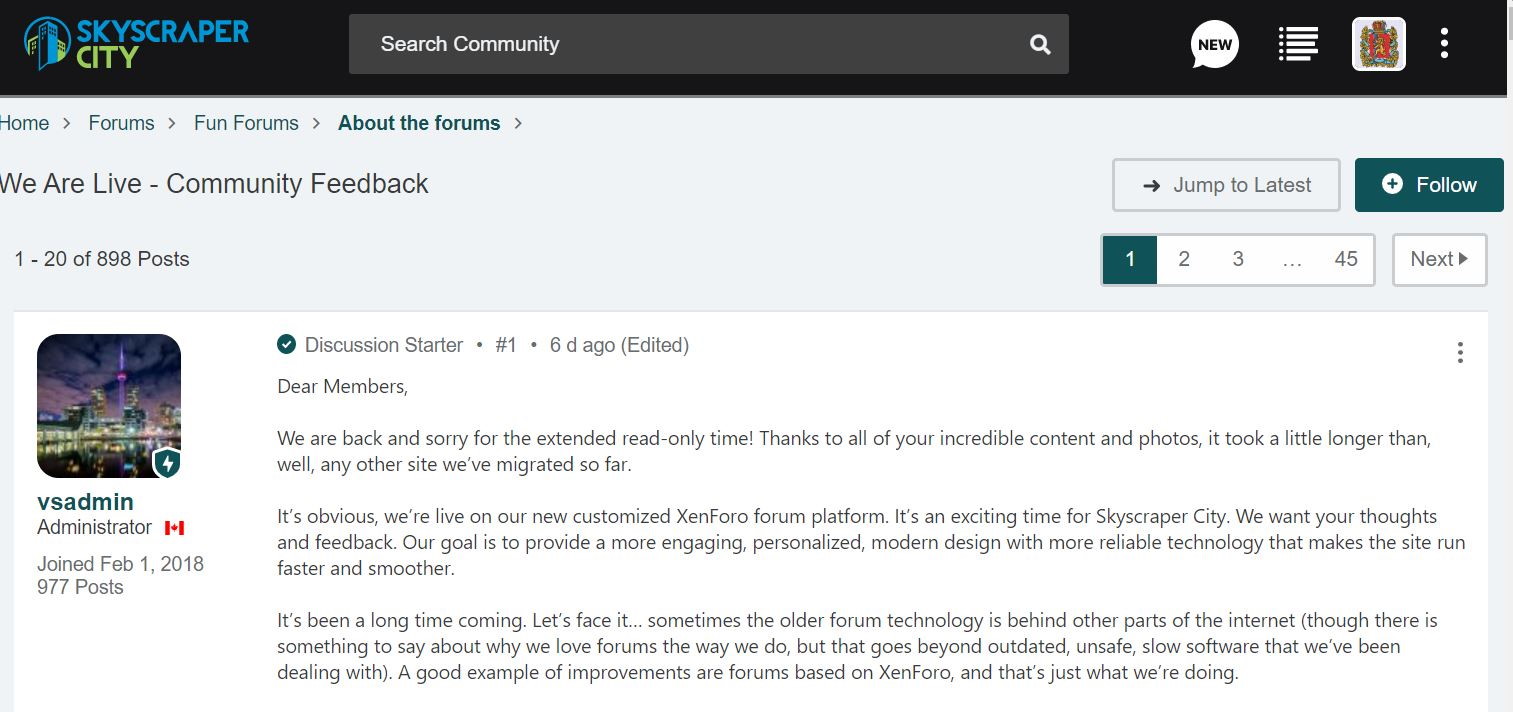
Task: Click into the Search Community field
Action: click(690, 44)
